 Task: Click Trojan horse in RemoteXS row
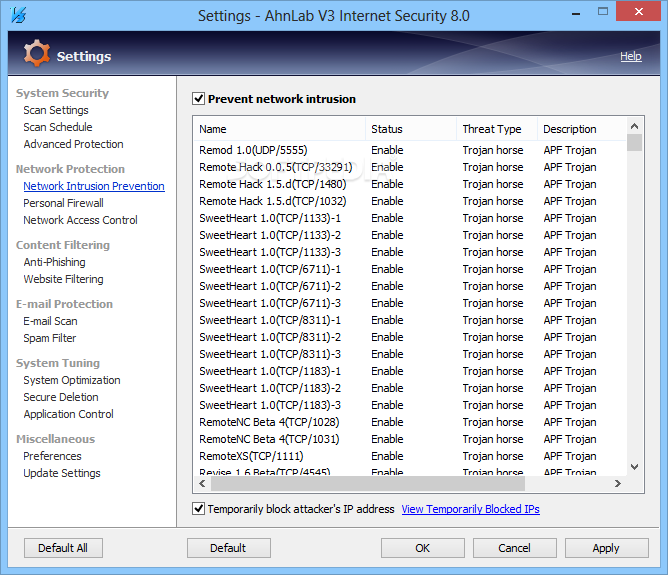click(493, 457)
